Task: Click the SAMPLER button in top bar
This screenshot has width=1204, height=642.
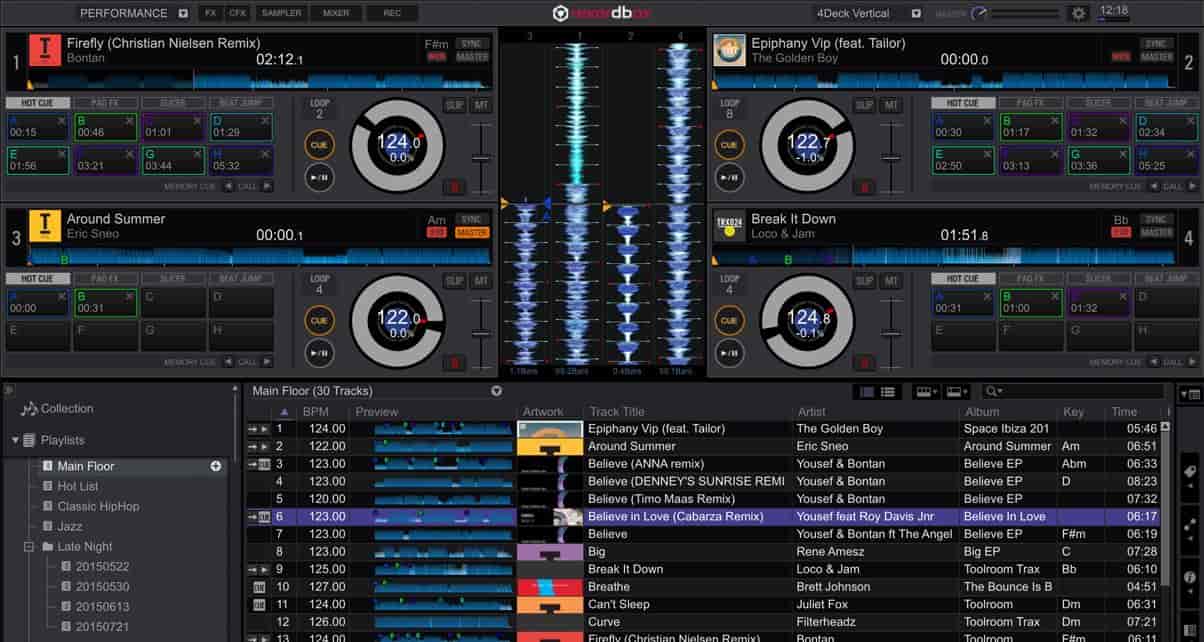Action: tap(281, 13)
